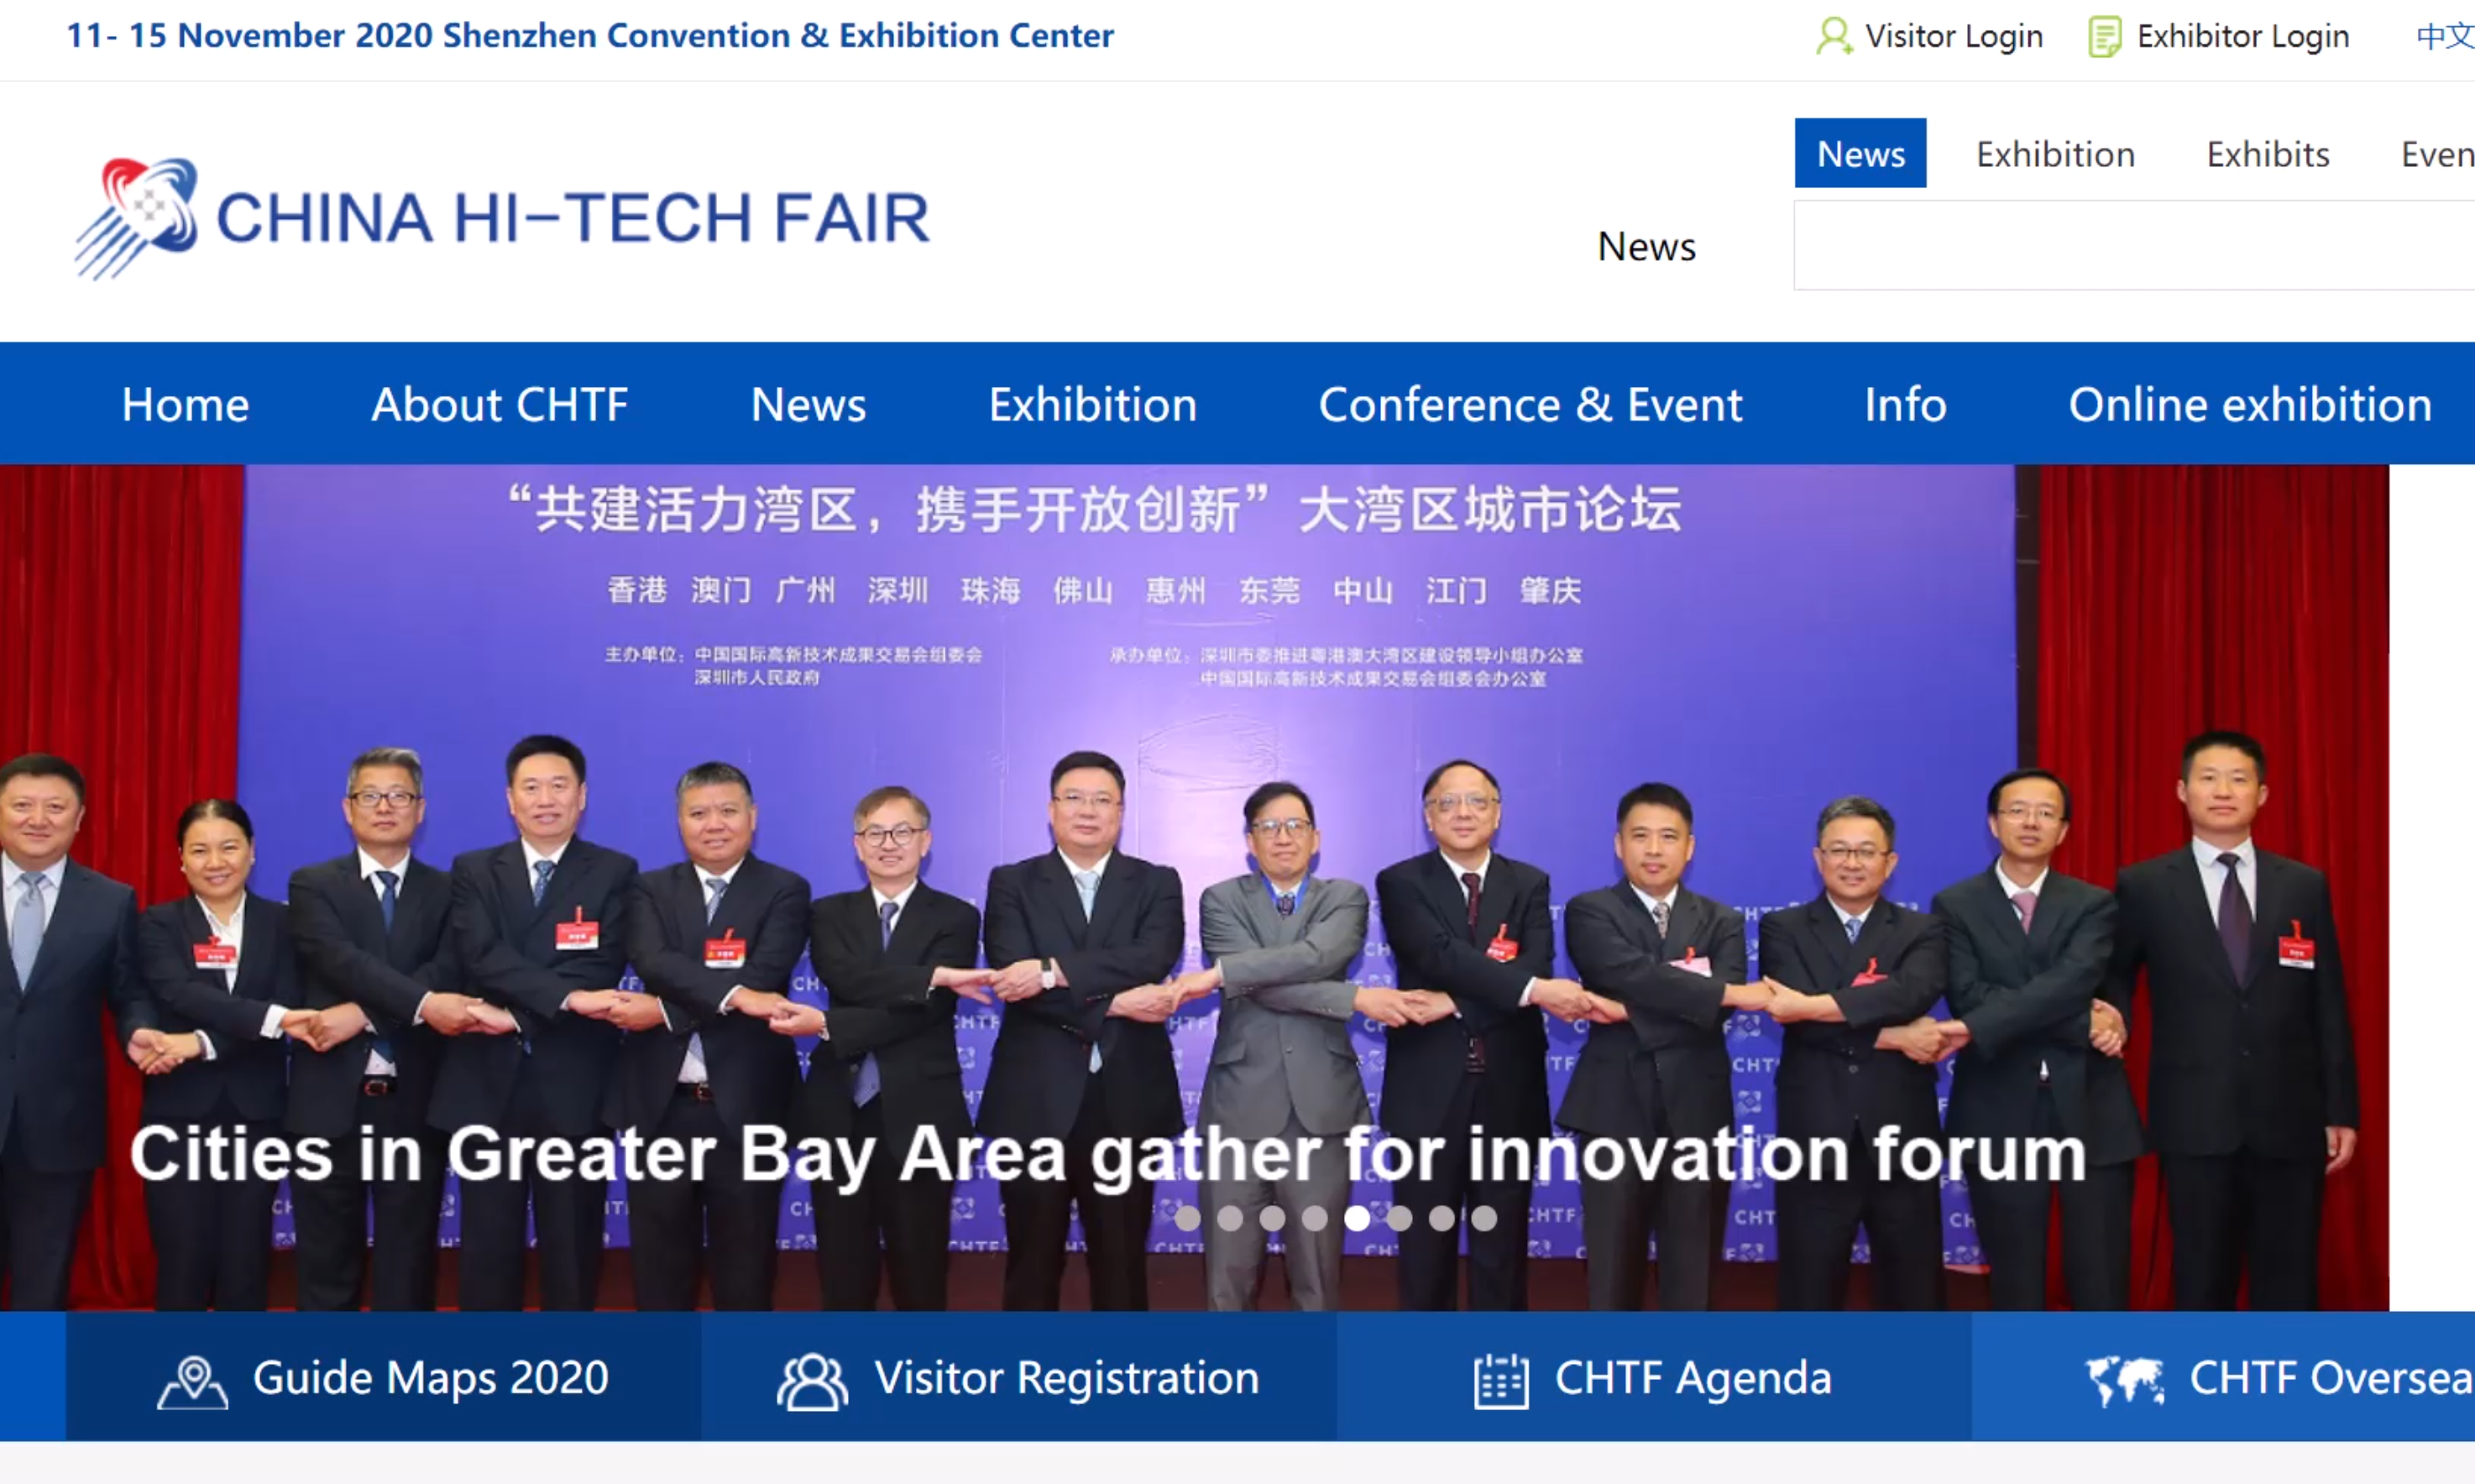
Task: Show the second carousel slide dot
Action: point(1230,1218)
